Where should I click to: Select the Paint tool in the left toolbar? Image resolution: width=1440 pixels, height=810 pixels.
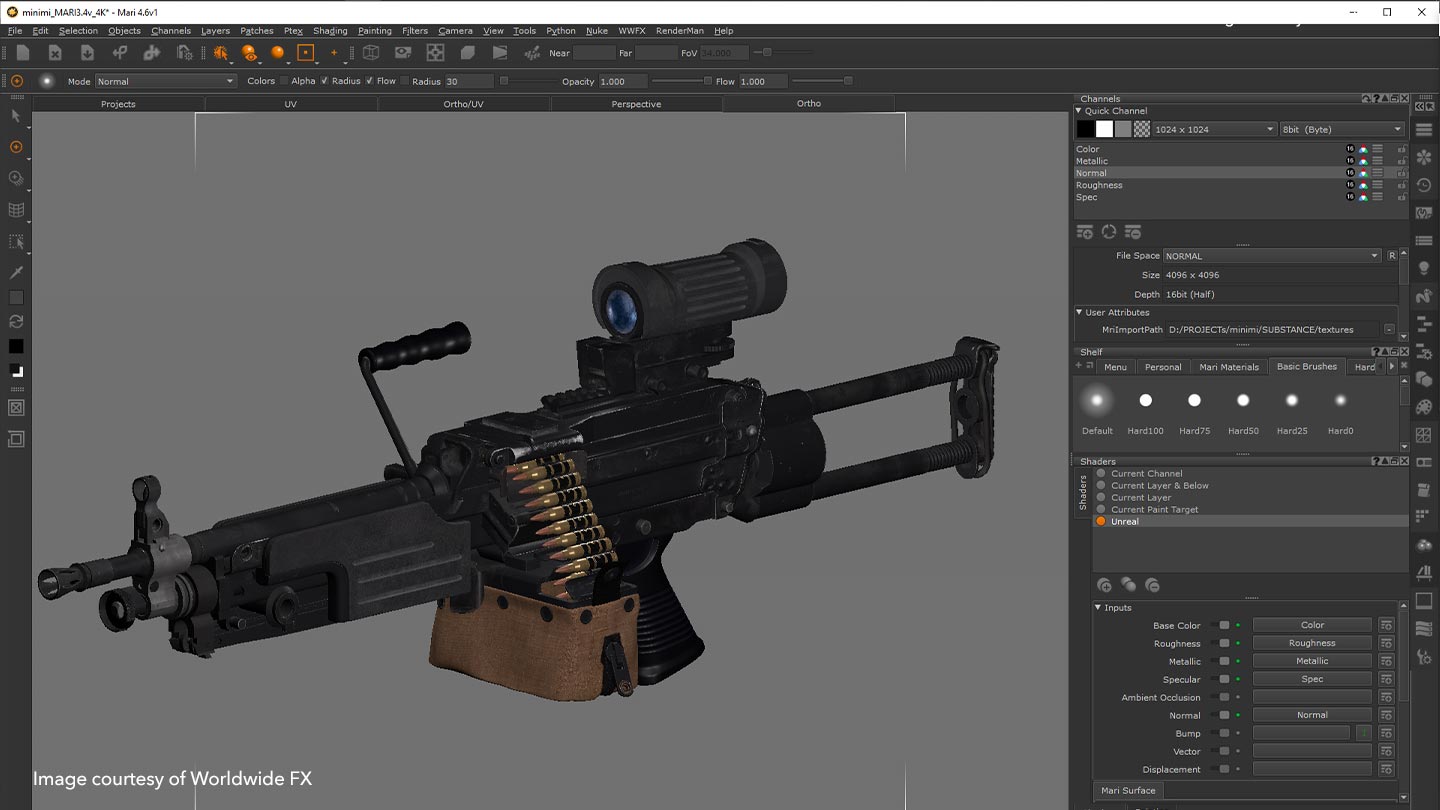[16, 147]
